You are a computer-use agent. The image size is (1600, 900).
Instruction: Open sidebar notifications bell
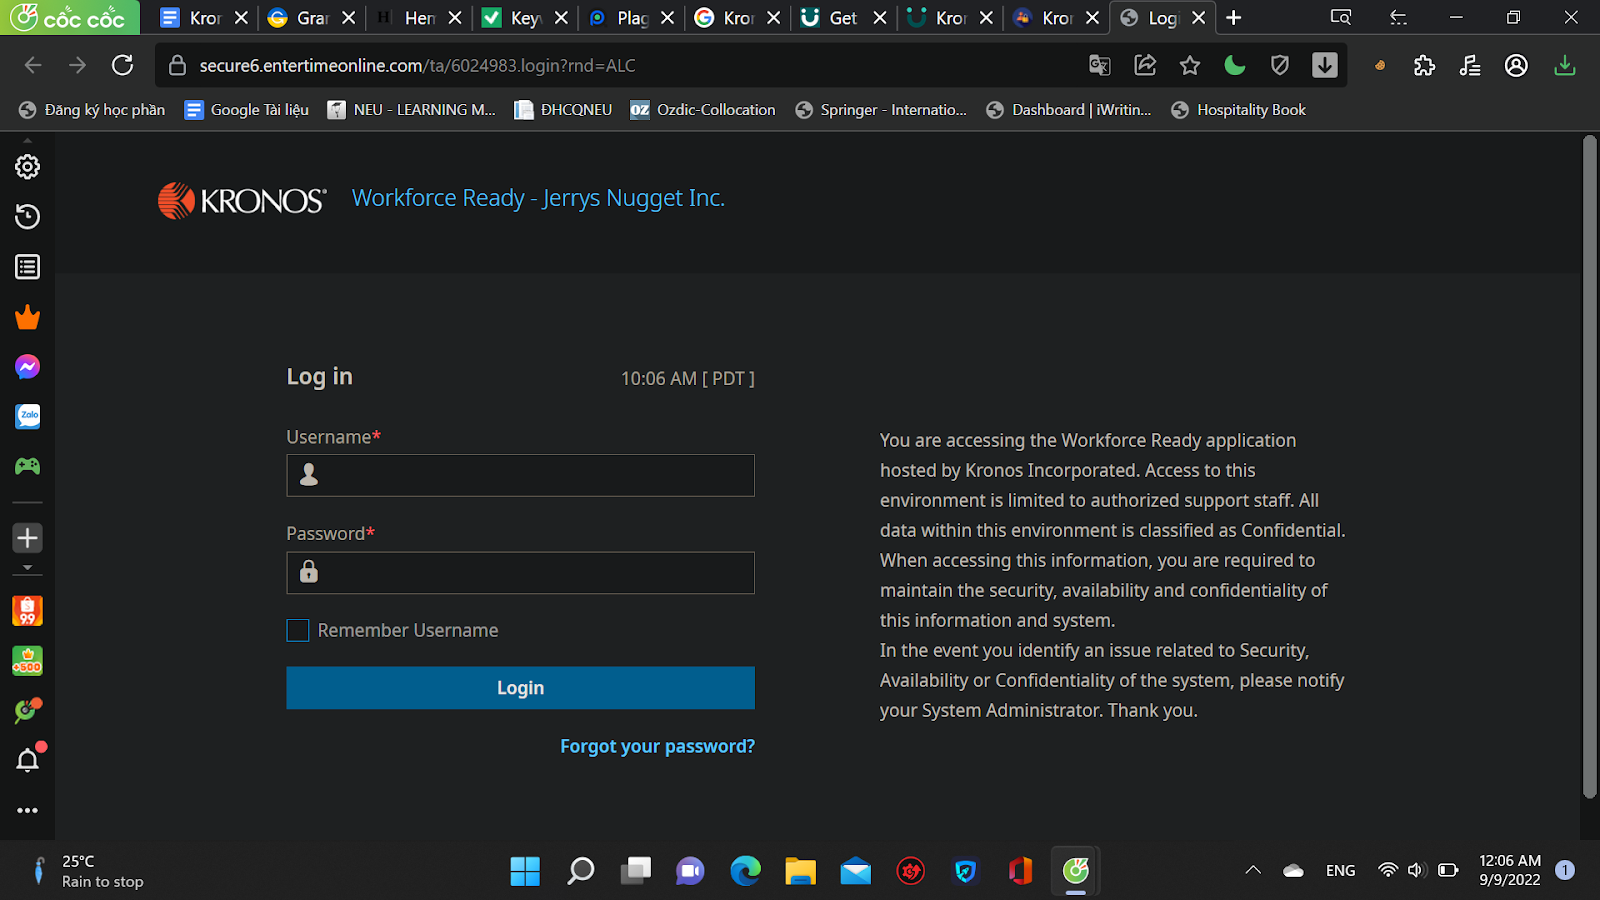pos(28,761)
